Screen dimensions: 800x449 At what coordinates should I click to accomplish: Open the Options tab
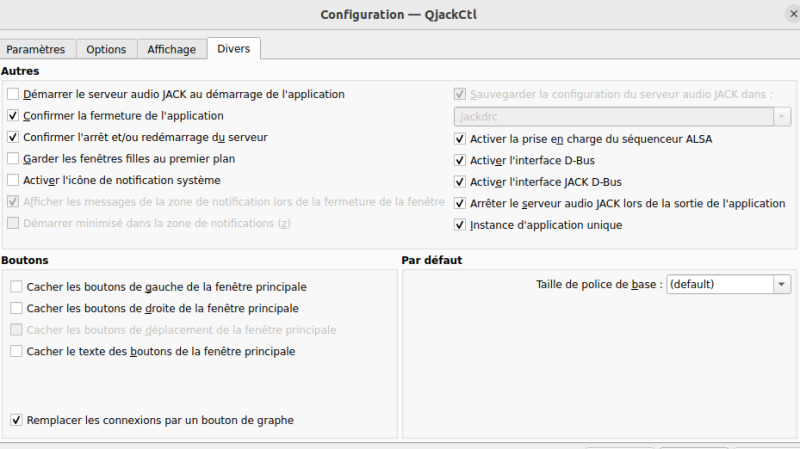tap(106, 49)
